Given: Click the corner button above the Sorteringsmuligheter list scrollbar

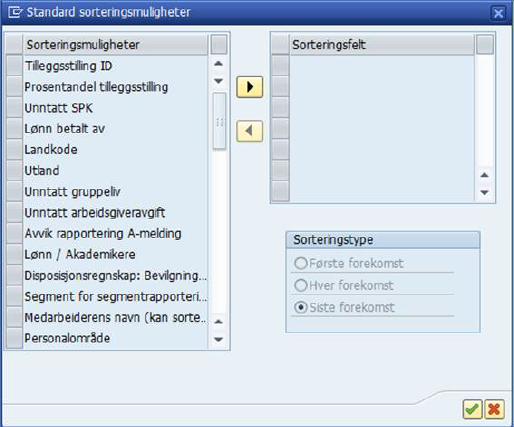Looking at the screenshot, I should coord(219,45).
